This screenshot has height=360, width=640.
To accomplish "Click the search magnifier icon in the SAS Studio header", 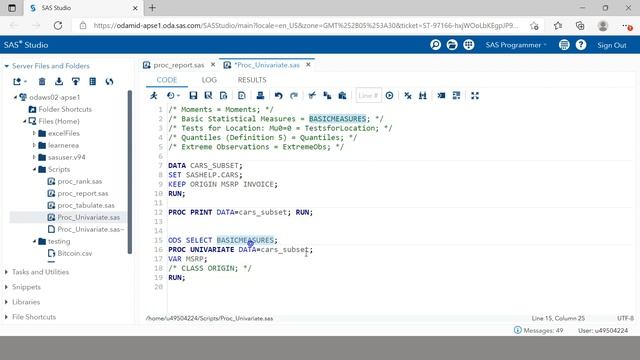I will pos(436,45).
